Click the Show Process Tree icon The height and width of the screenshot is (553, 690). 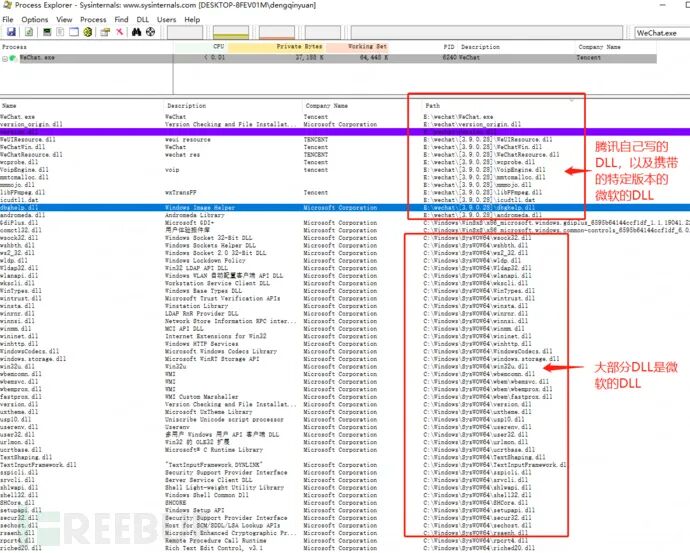[x=60, y=32]
